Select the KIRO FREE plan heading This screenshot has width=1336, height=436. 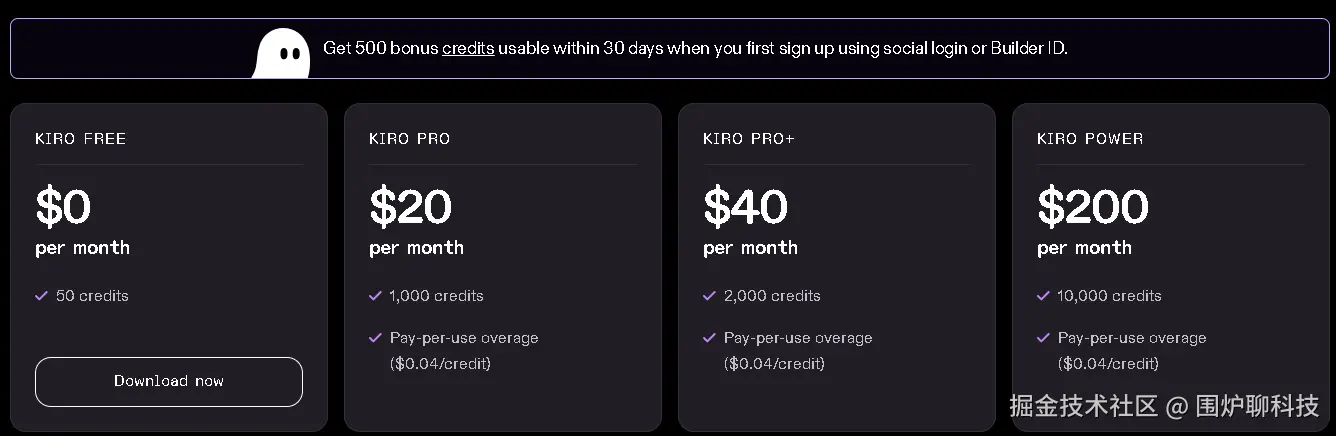pos(81,139)
